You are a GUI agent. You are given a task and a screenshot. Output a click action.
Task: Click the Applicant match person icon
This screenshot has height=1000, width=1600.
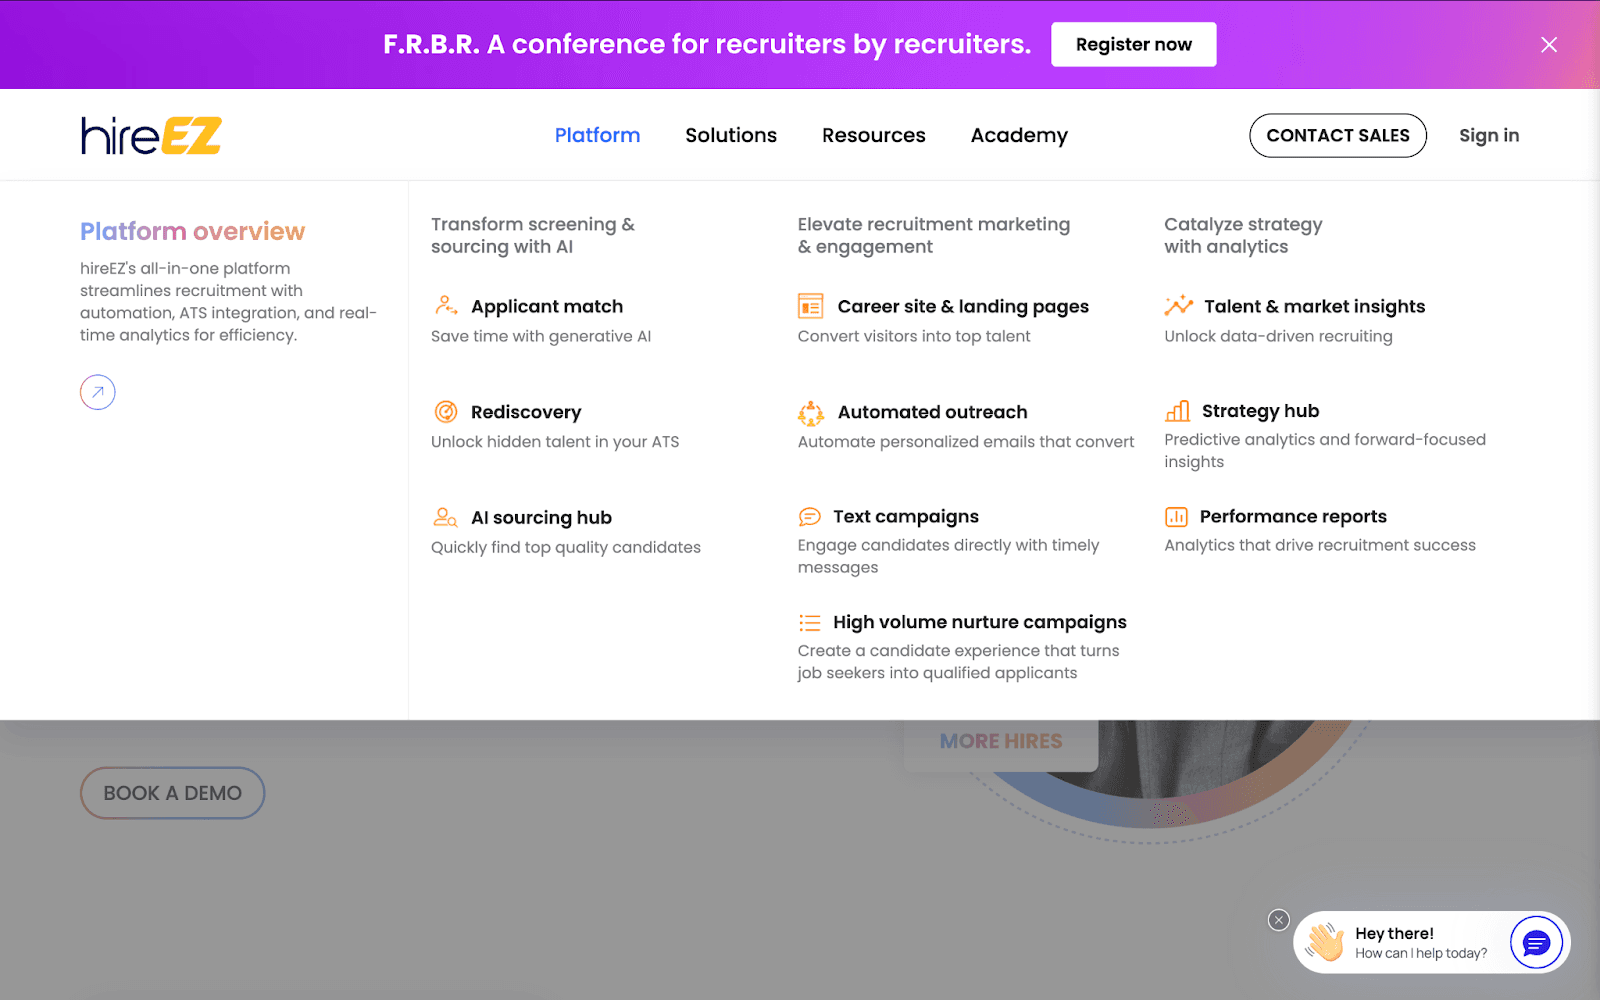(x=446, y=305)
